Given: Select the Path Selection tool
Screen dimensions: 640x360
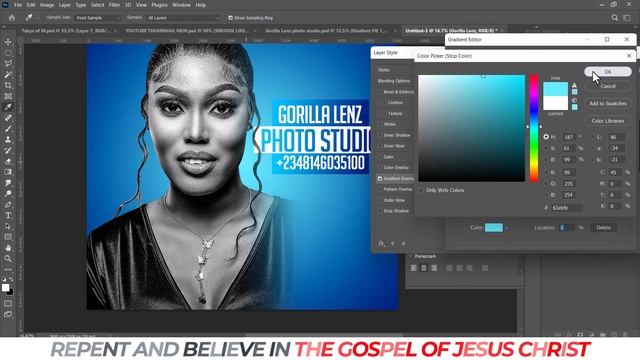Looking at the screenshot, I should tap(8, 226).
